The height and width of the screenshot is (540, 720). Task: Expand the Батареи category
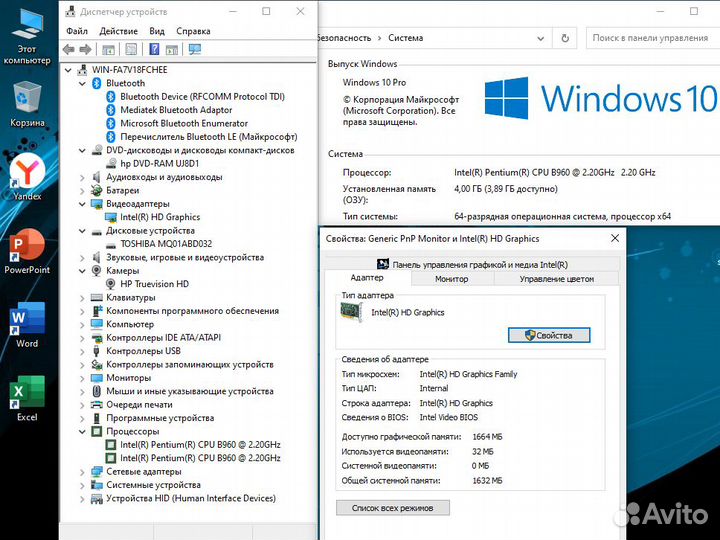click(x=82, y=191)
